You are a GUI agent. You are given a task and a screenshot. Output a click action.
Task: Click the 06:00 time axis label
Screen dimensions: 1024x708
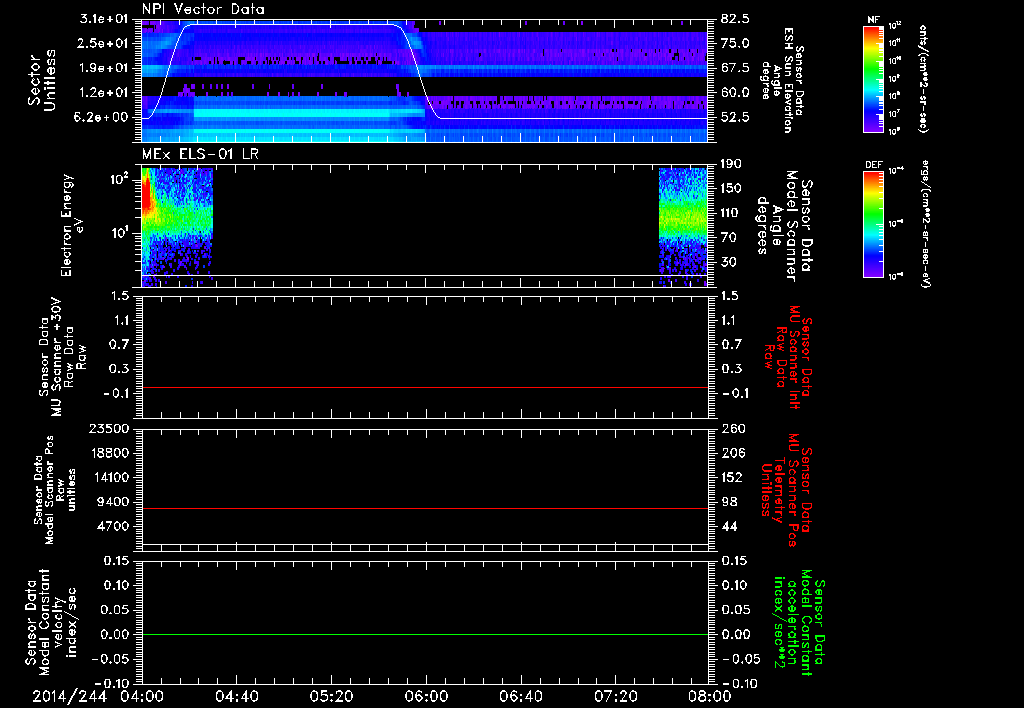pyautogui.click(x=426, y=696)
